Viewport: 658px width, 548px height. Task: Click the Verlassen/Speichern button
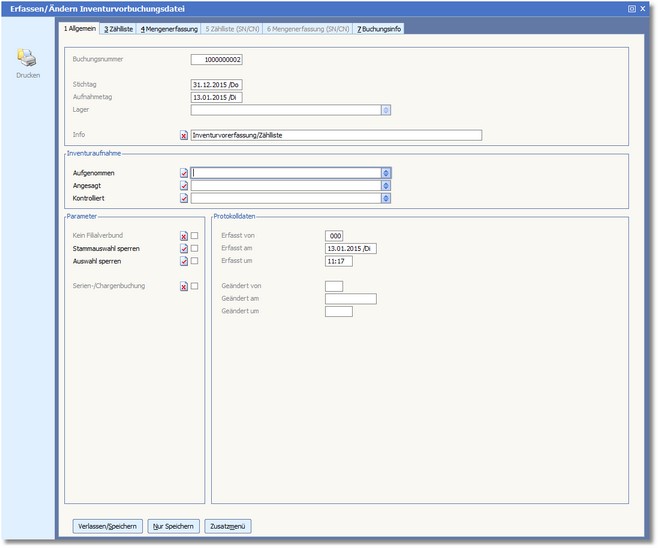click(107, 526)
